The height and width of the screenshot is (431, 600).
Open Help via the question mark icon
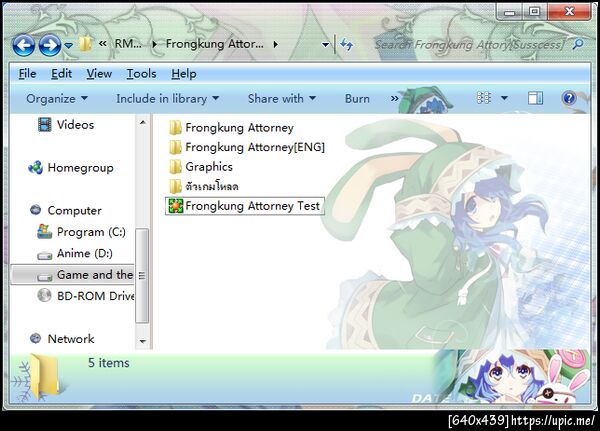[569, 98]
